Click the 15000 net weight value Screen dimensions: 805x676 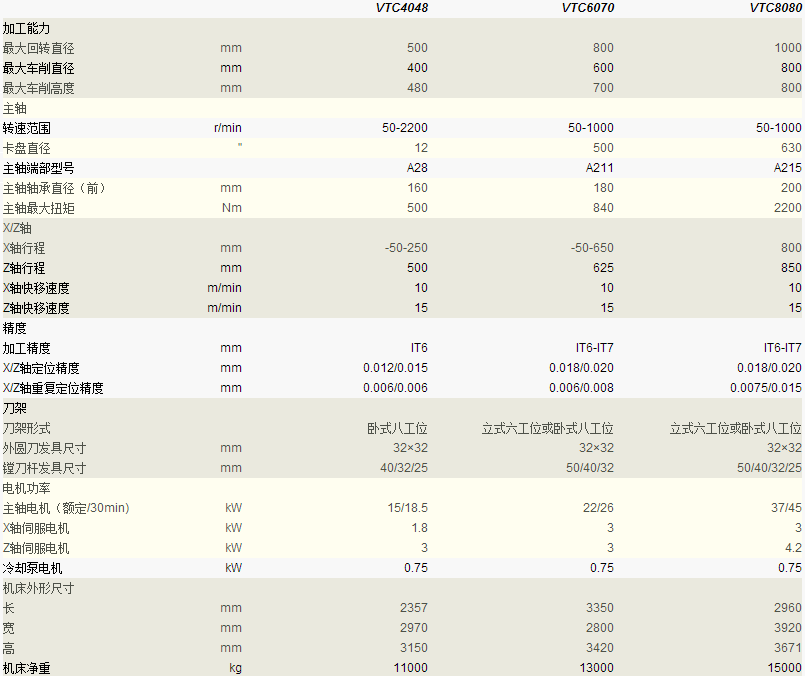(x=784, y=668)
